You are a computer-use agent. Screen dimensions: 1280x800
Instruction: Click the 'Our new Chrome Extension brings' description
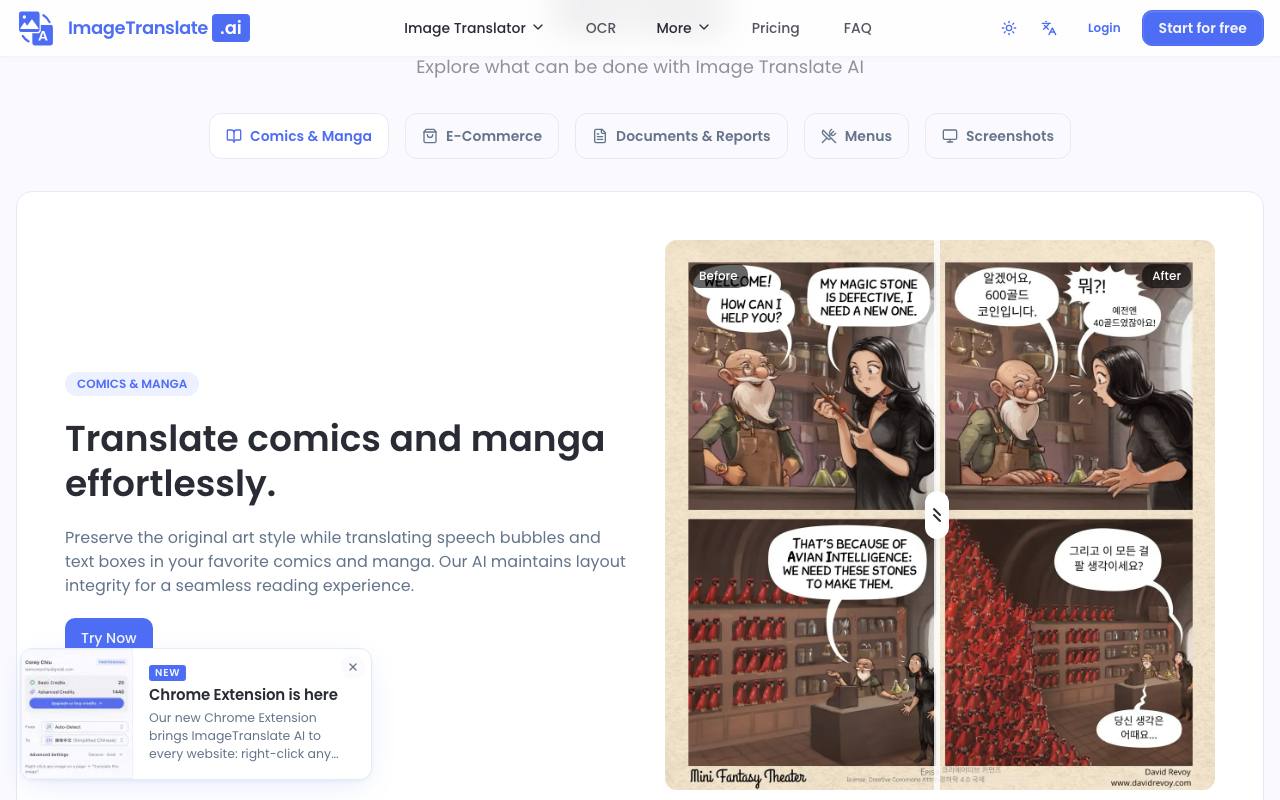244,736
